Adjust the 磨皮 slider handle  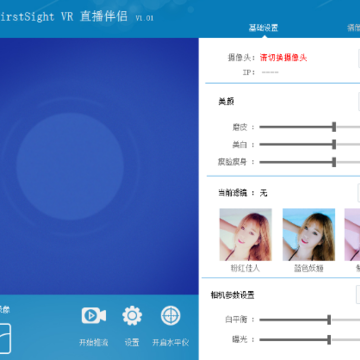tap(334, 127)
